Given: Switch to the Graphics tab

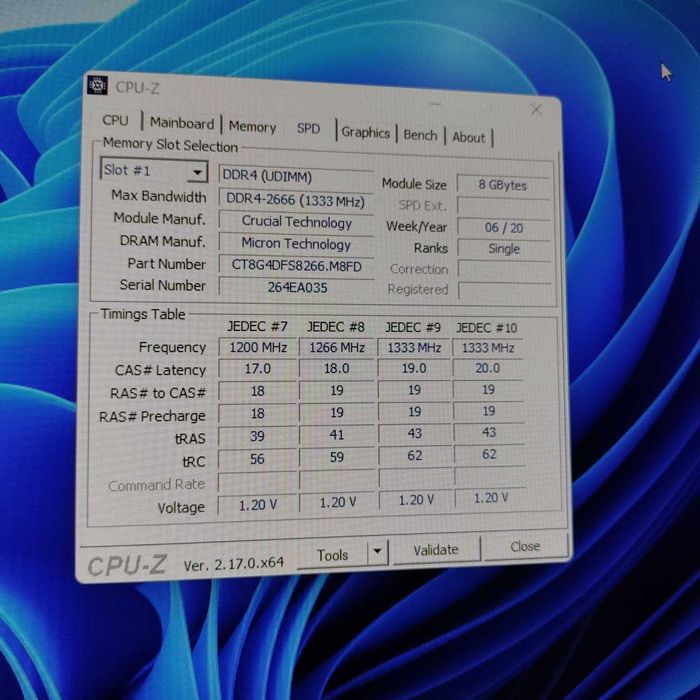Looking at the screenshot, I should tap(365, 133).
